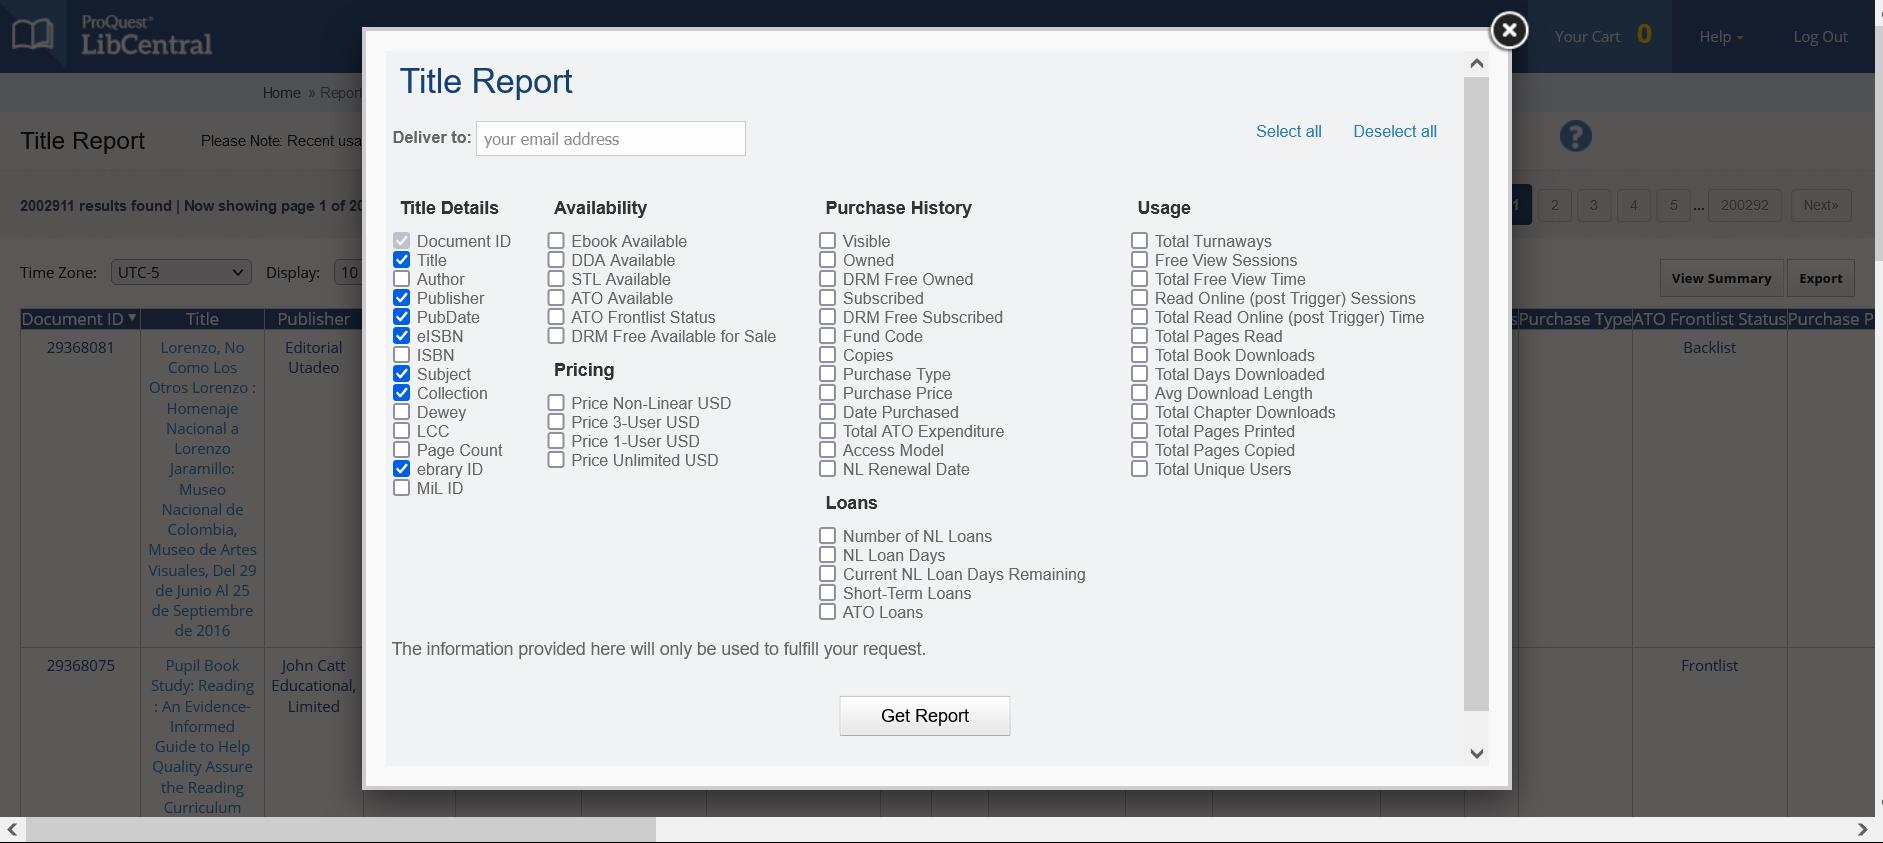Go to results page 3

1594,205
